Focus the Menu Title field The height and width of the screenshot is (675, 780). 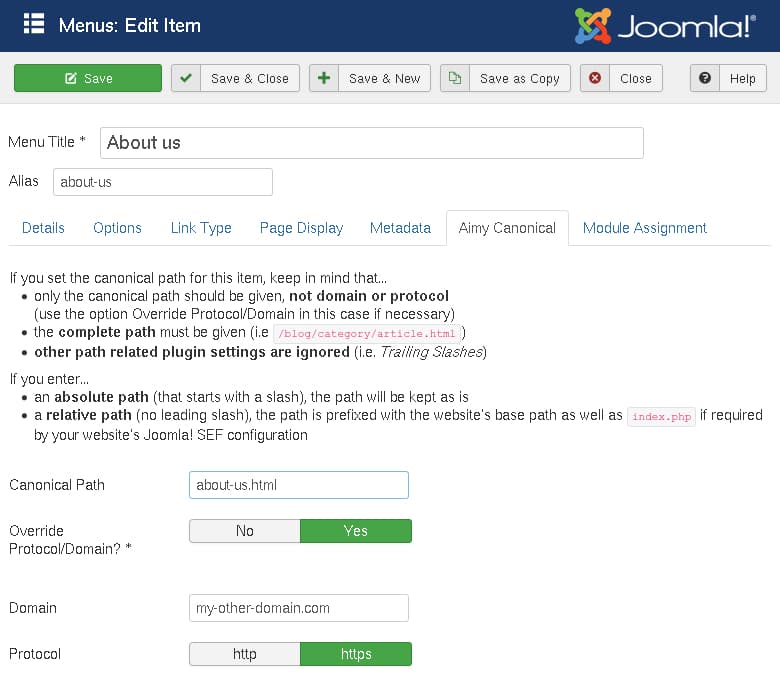[372, 143]
